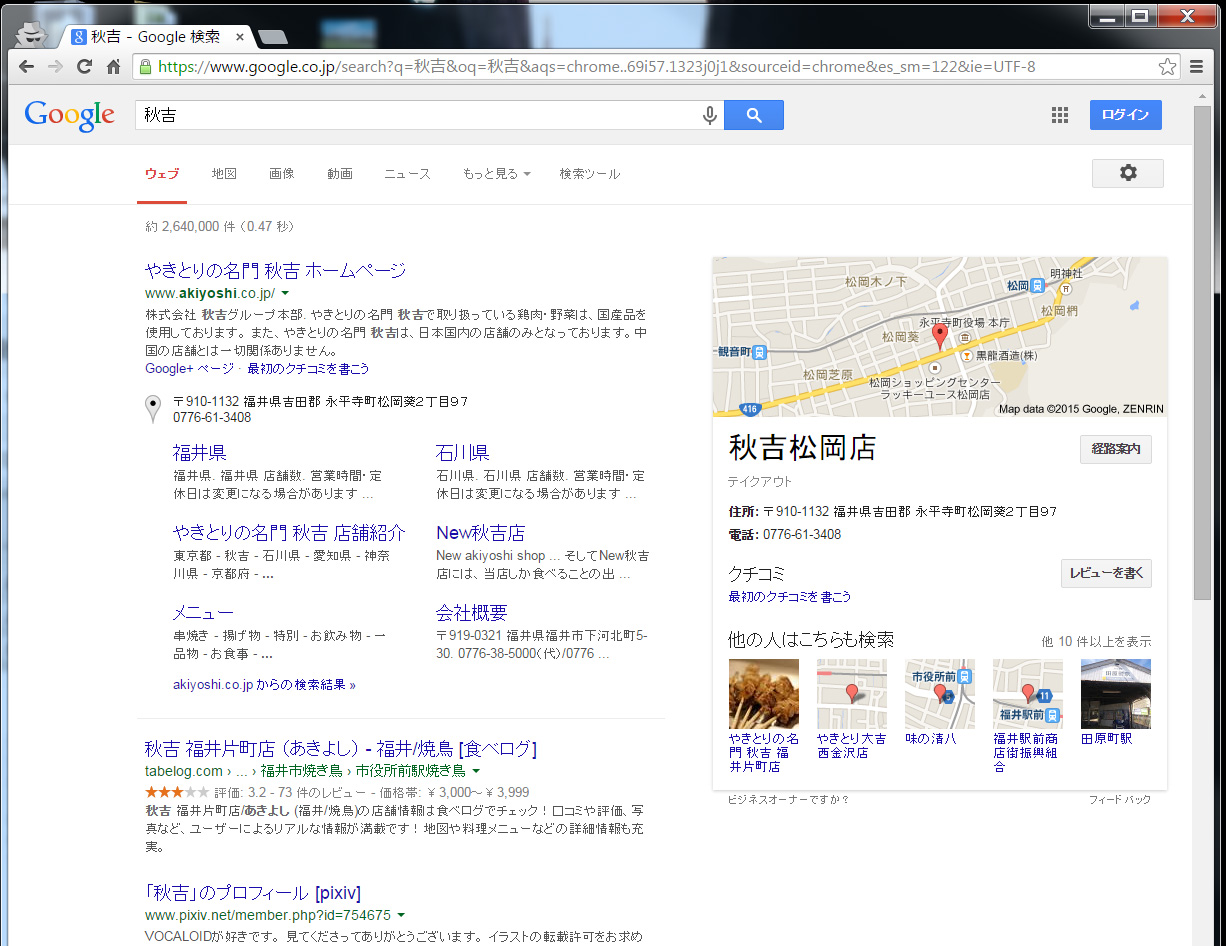Switch to the 画像 tab
1226x946 pixels.
(x=282, y=174)
